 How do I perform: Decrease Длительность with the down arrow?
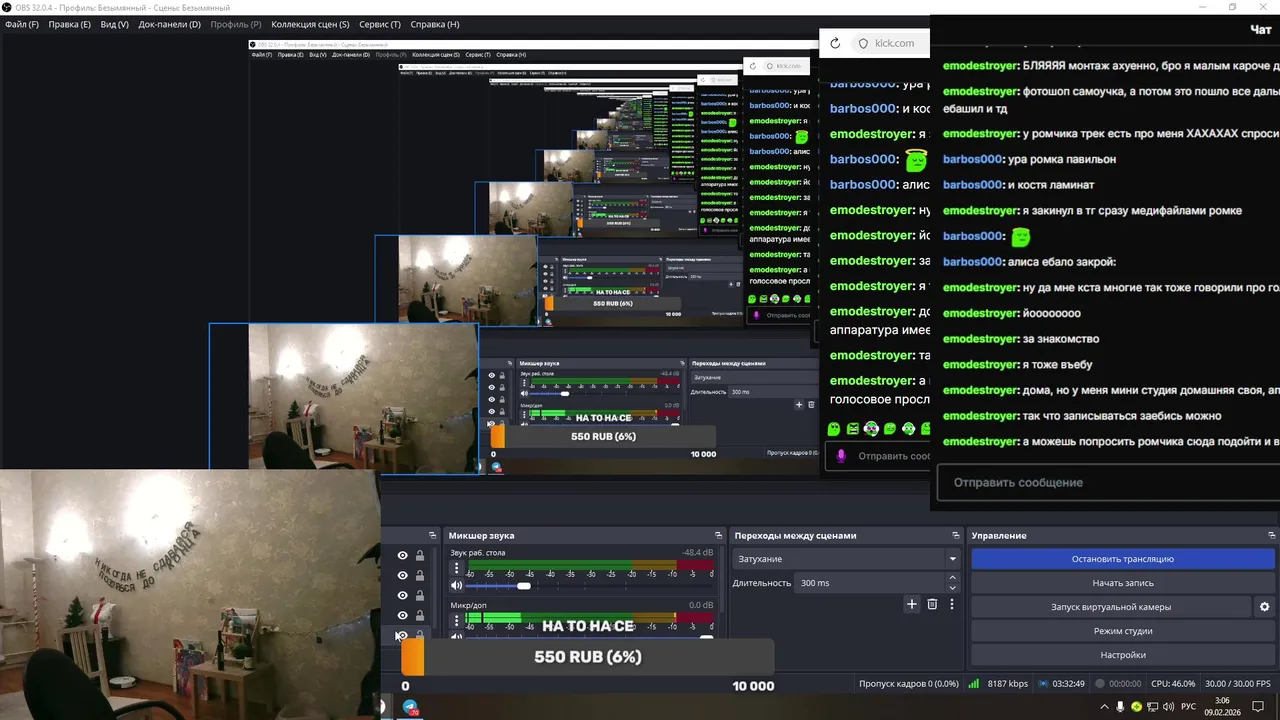pyautogui.click(x=952, y=588)
